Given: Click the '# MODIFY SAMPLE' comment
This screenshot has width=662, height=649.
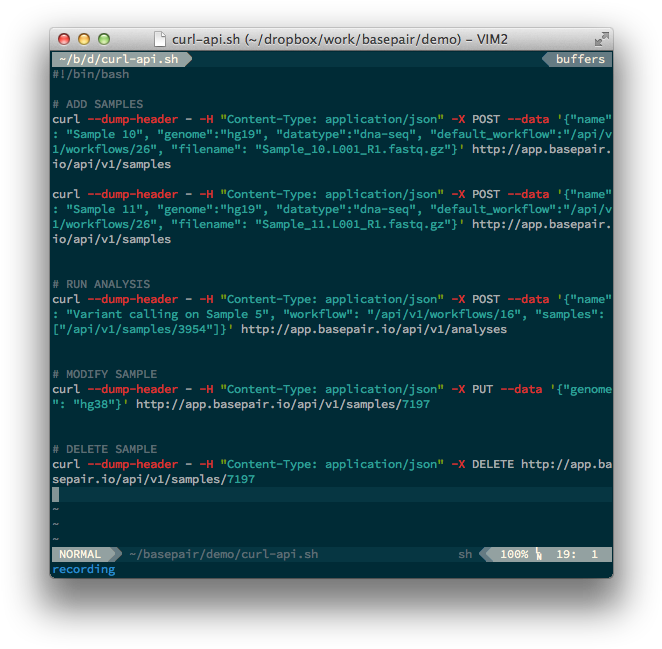Looking at the screenshot, I should click(x=105, y=374).
